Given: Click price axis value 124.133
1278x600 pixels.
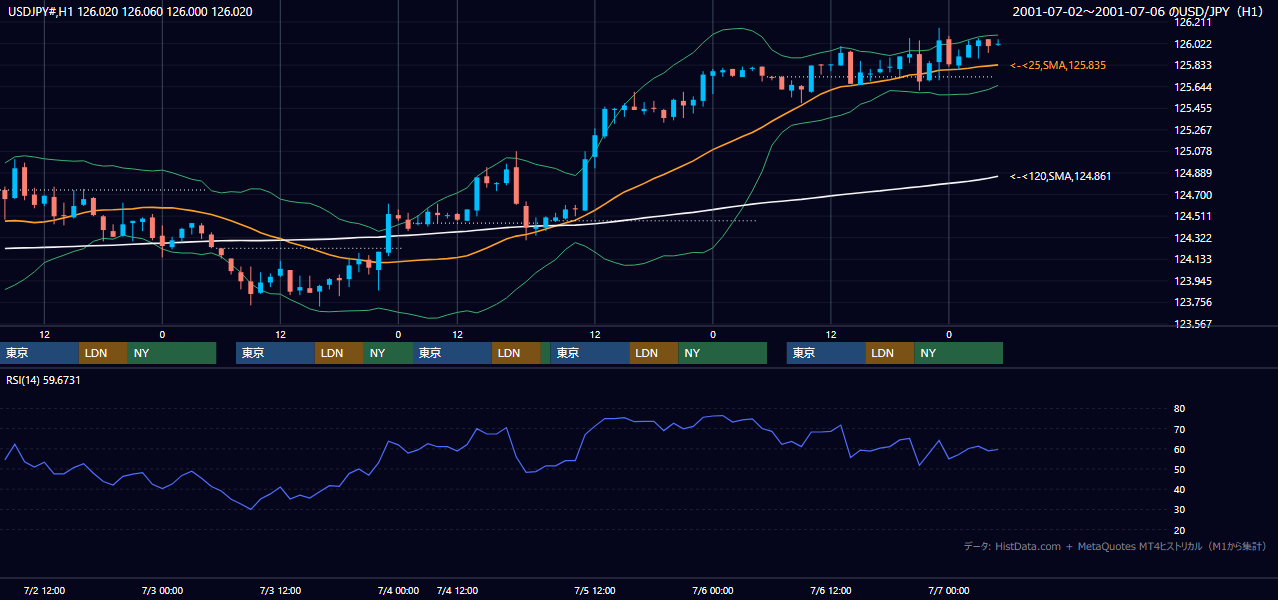Looking at the screenshot, I should point(1193,259).
